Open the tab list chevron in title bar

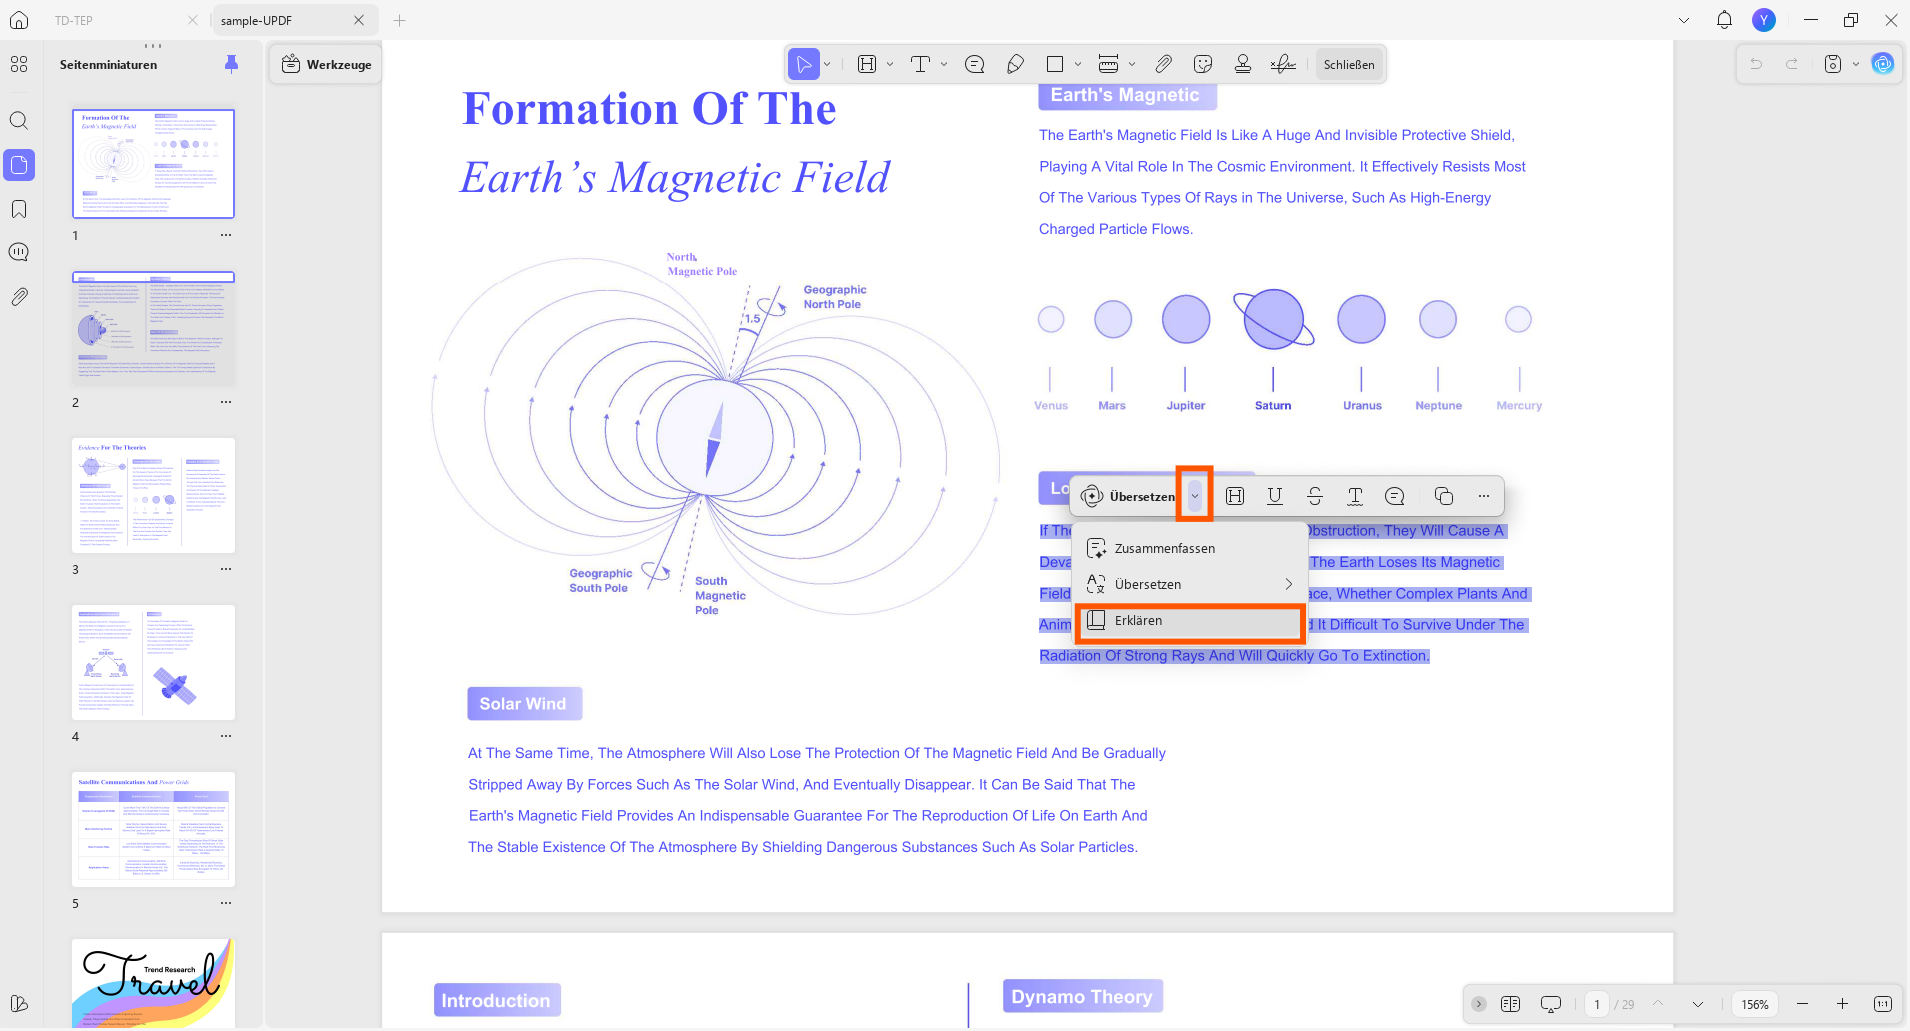pos(1684,20)
